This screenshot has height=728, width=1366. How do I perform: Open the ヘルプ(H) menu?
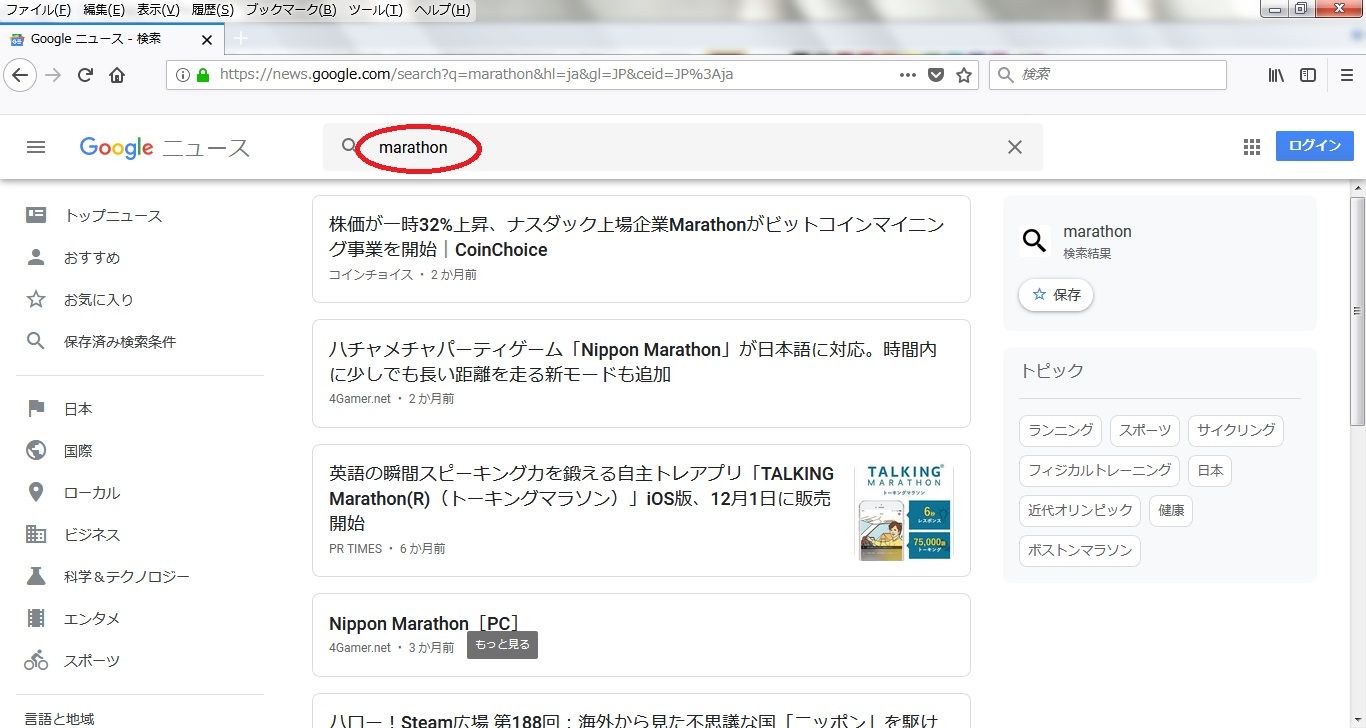pyautogui.click(x=442, y=10)
